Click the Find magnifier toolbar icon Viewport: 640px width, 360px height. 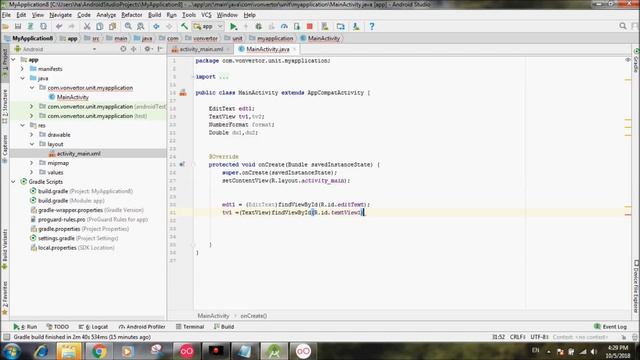[x=128, y=27]
